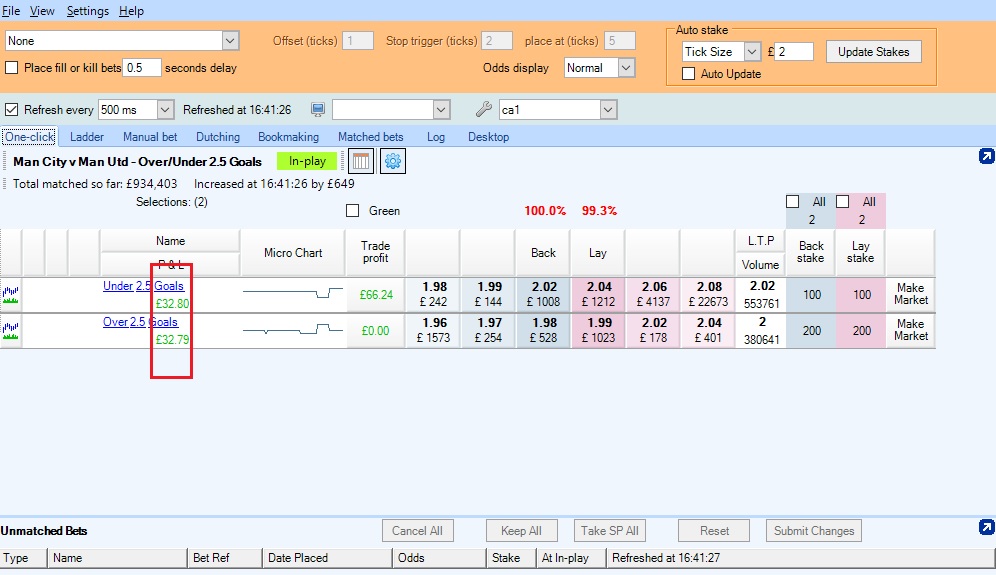The image size is (996, 575).
Task: Open the Over 2.5 Goals link
Action: (x=140, y=322)
